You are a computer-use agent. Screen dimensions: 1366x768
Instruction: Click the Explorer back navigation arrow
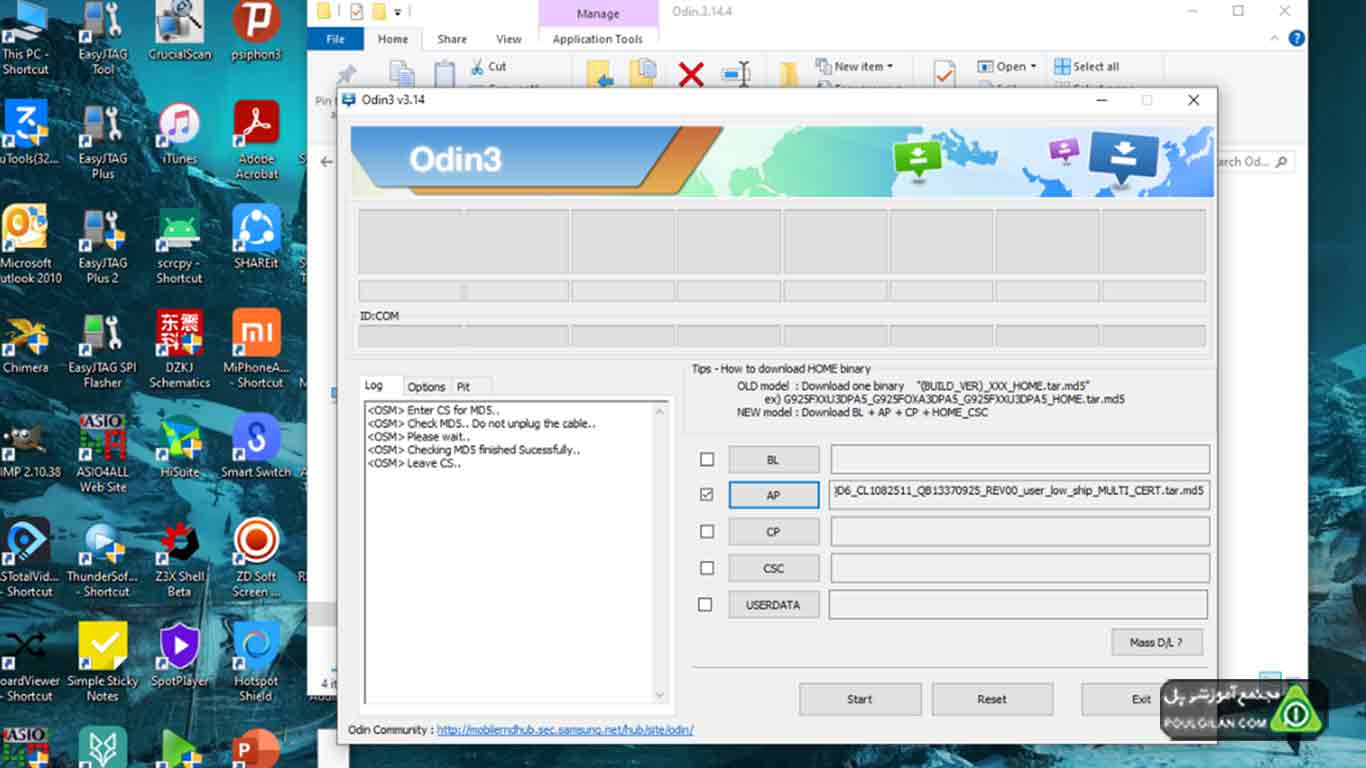pos(327,161)
